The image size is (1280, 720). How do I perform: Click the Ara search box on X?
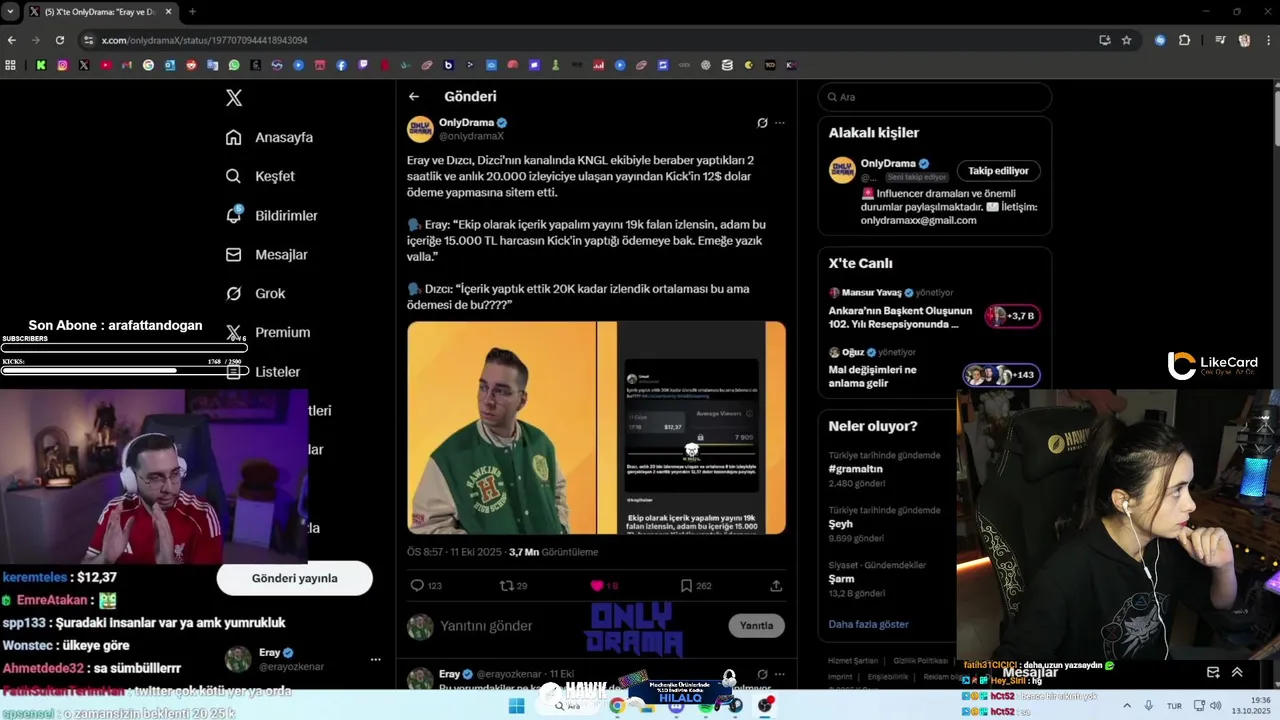coord(935,97)
